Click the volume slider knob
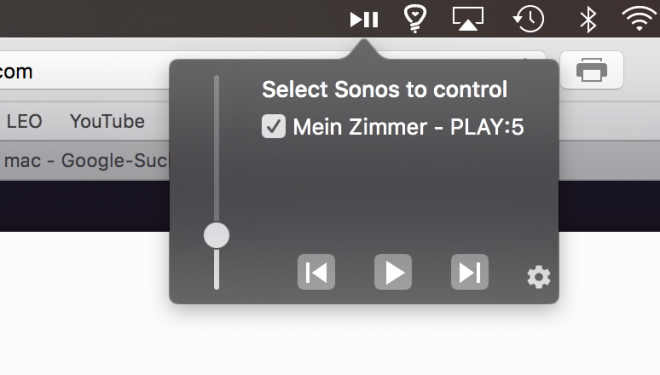This screenshot has height=375, width=660. (x=216, y=235)
